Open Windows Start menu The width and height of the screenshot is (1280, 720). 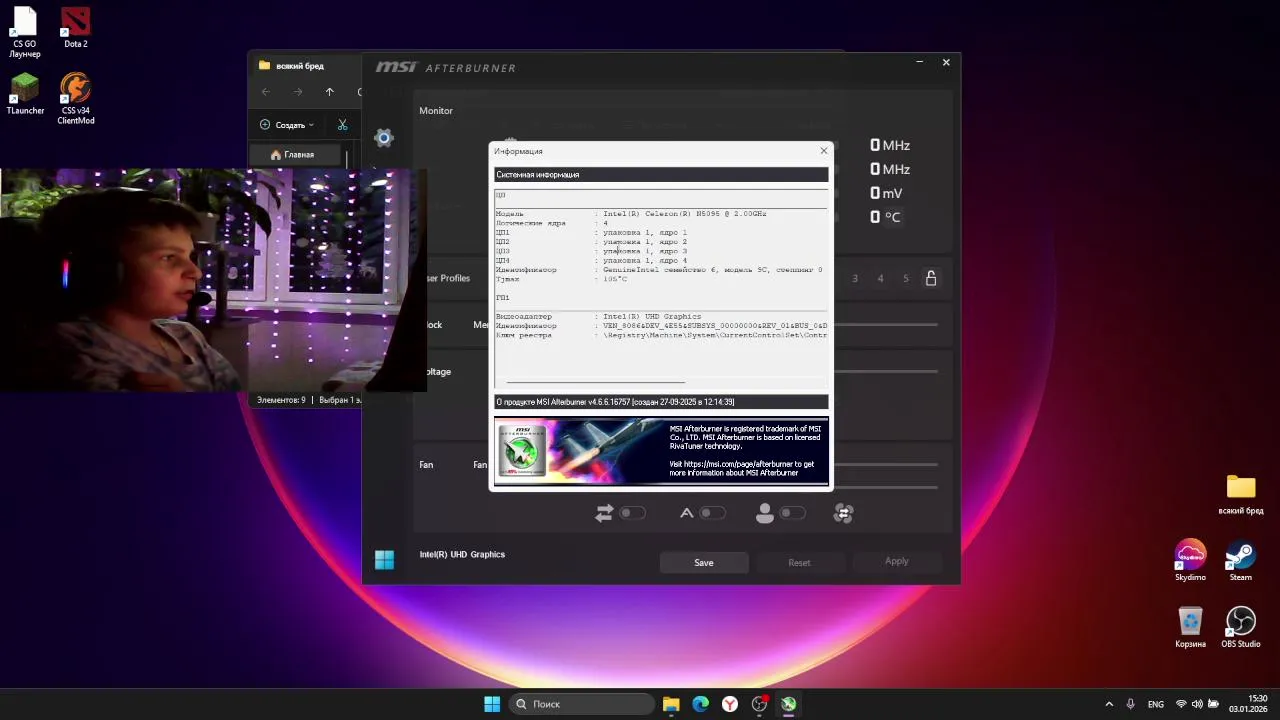[492, 704]
